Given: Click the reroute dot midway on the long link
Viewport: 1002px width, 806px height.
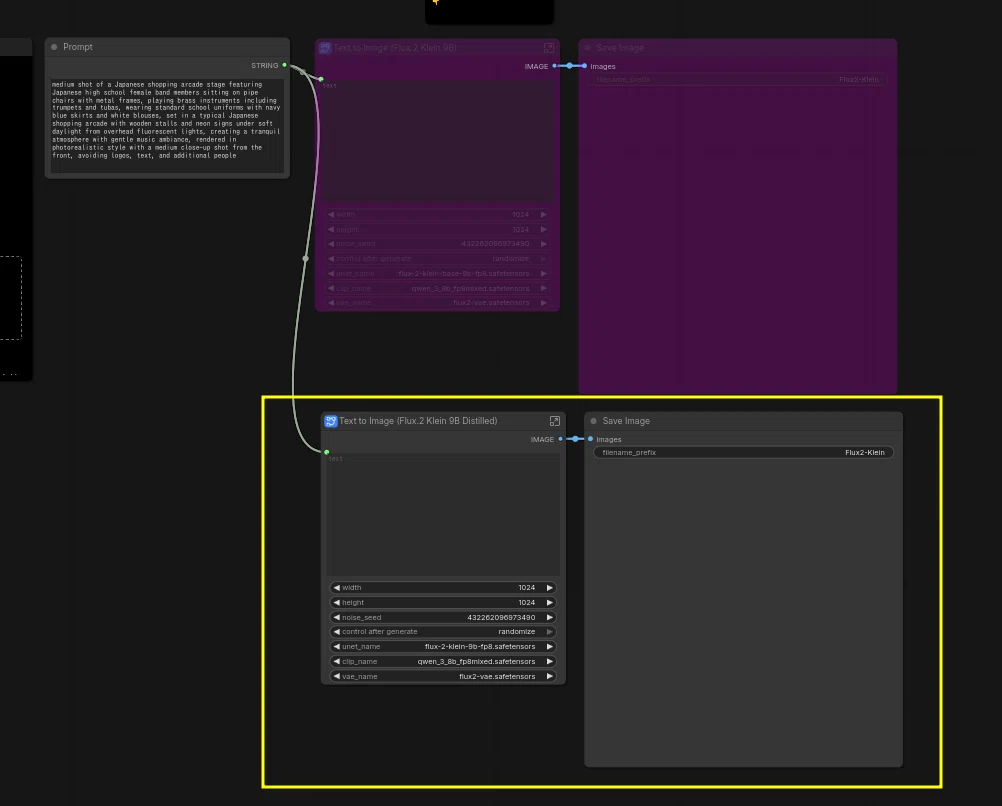Looking at the screenshot, I should (x=305, y=259).
